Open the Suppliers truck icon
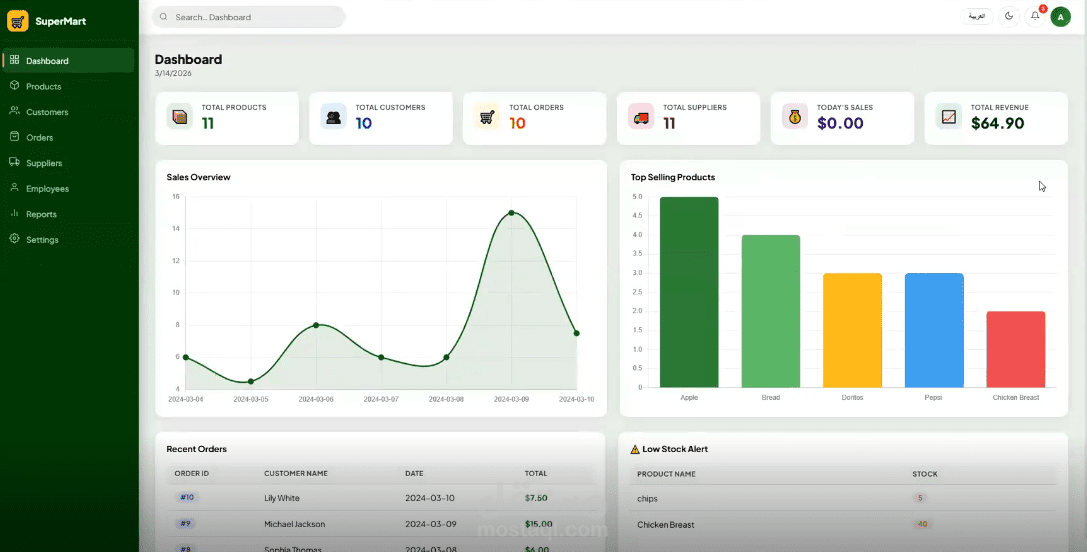The width and height of the screenshot is (1087, 552). pyautogui.click(x=14, y=162)
